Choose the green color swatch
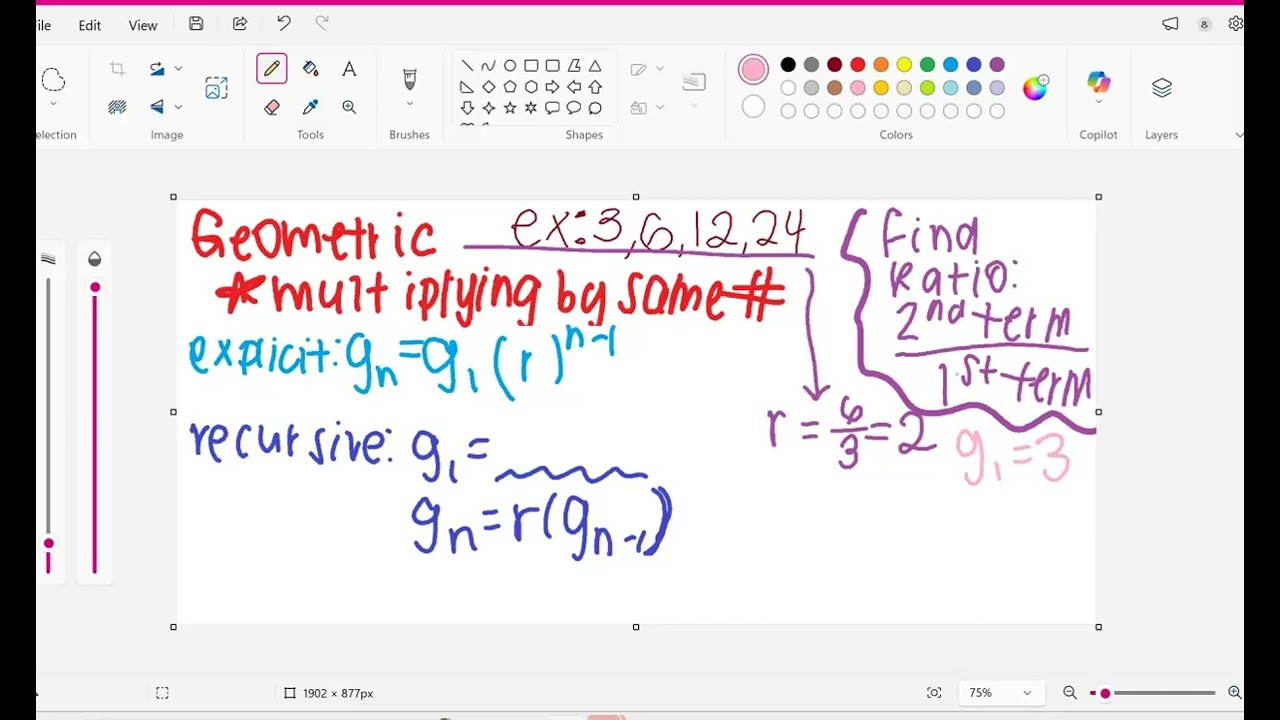The image size is (1280, 720). pyautogui.click(x=927, y=65)
